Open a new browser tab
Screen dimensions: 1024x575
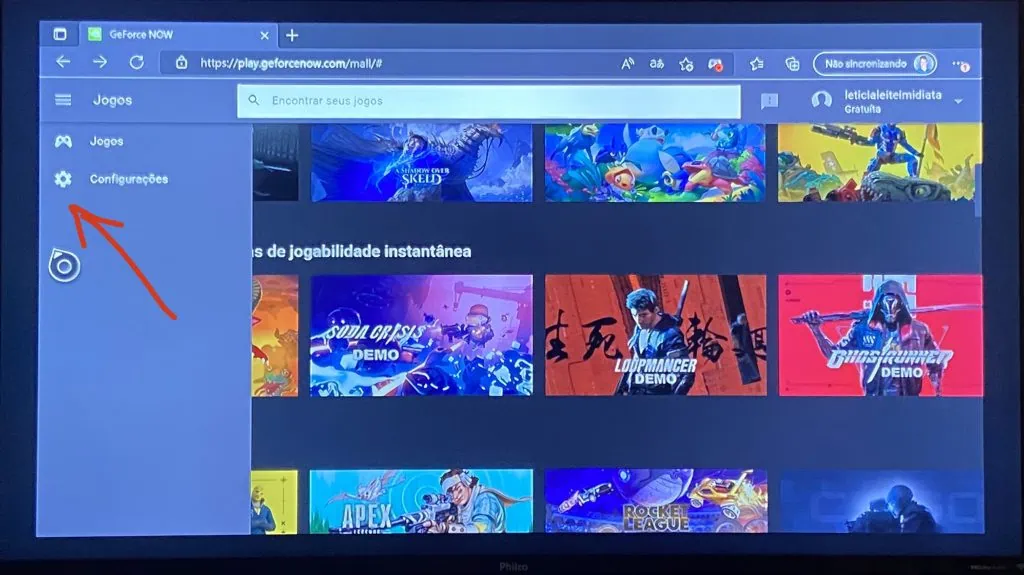292,35
